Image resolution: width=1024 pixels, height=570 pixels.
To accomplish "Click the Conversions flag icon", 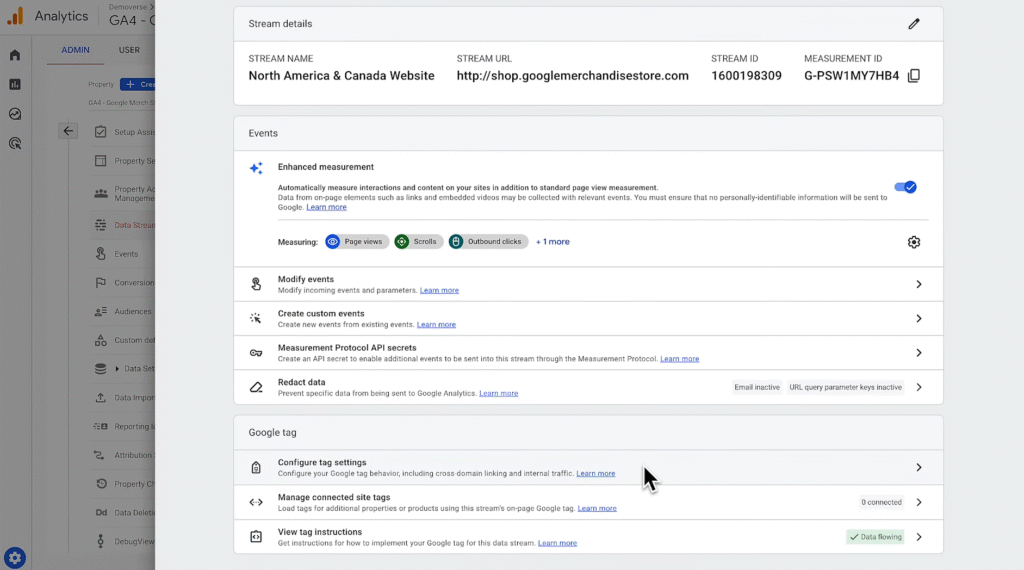I will pos(101,283).
